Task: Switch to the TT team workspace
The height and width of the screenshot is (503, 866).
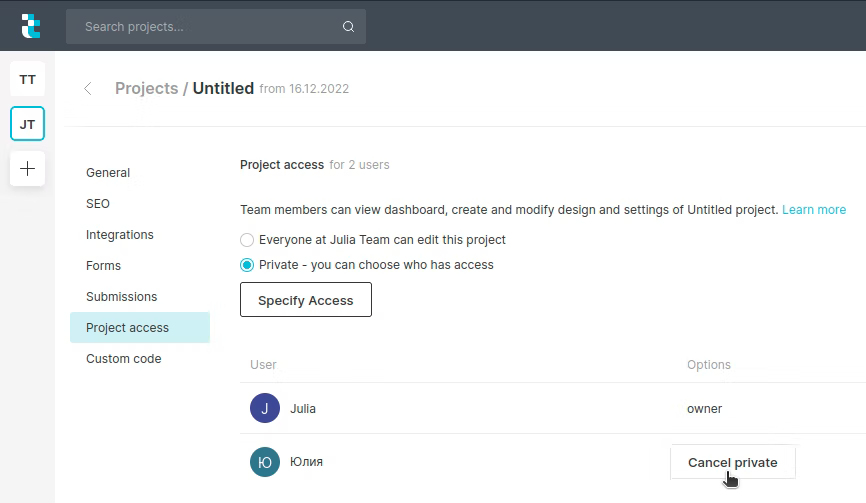Action: click(28, 79)
